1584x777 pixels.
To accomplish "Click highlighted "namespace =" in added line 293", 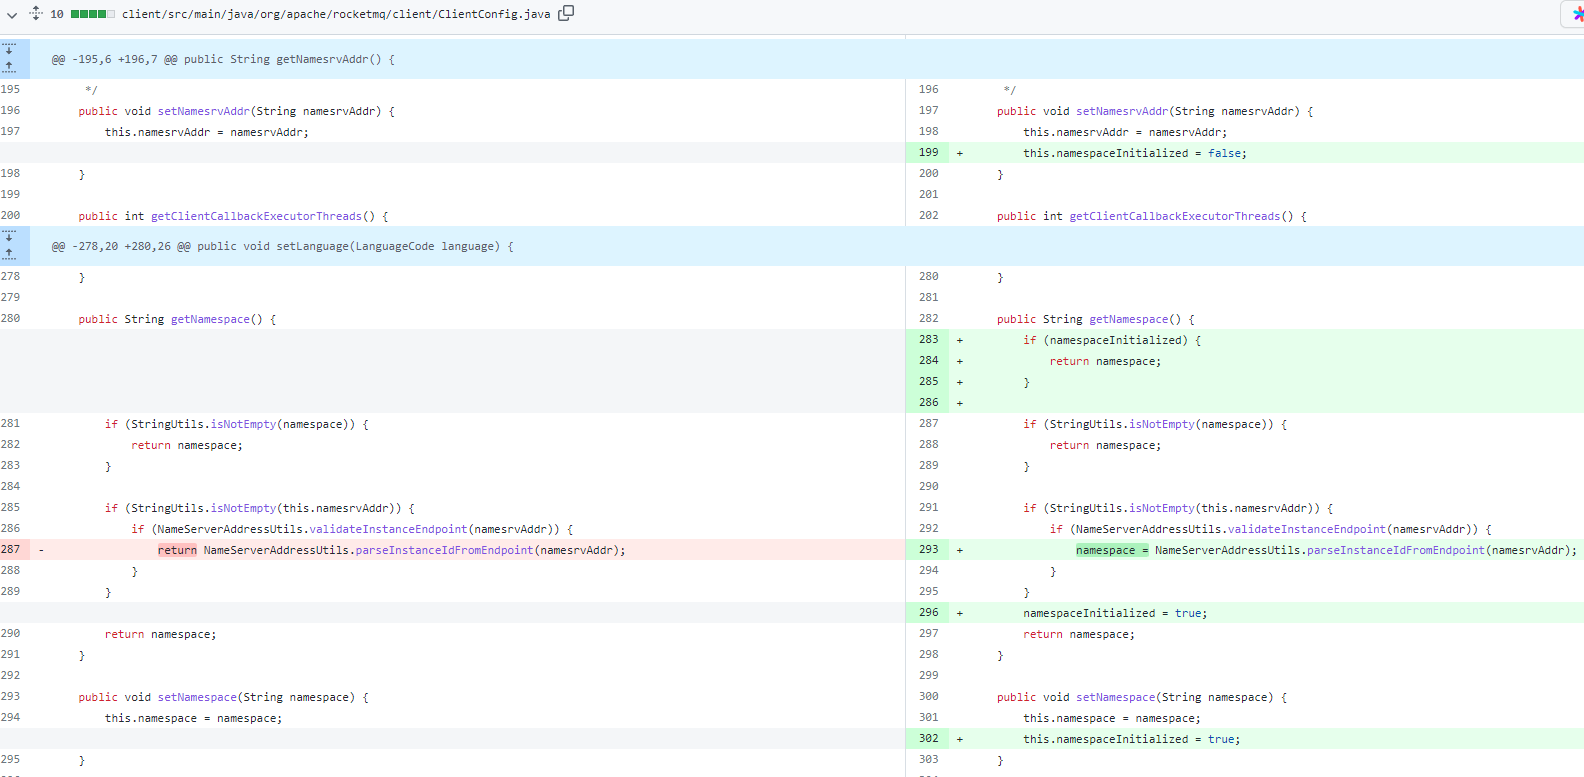I will (x=1112, y=551).
